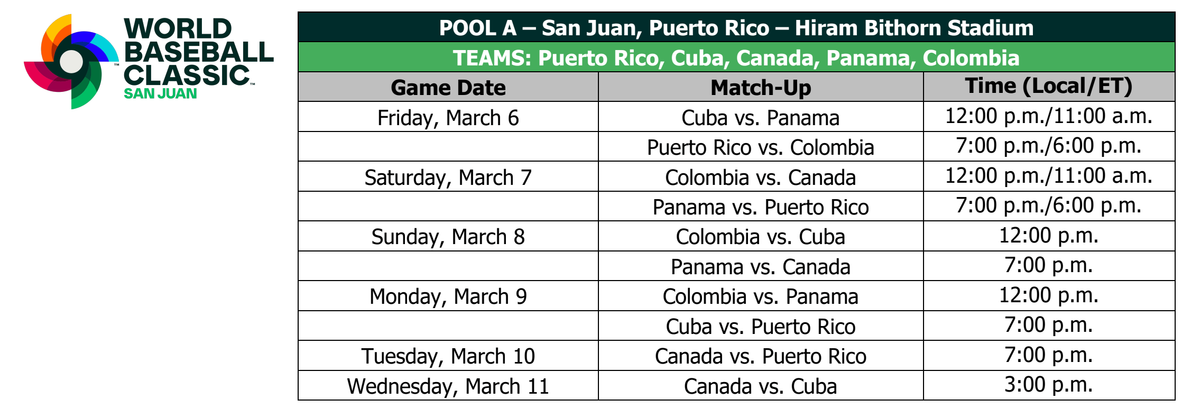Screen dimensions: 1200x411
Task: Select the Pool A San Juan title bar
Action: click(x=735, y=27)
